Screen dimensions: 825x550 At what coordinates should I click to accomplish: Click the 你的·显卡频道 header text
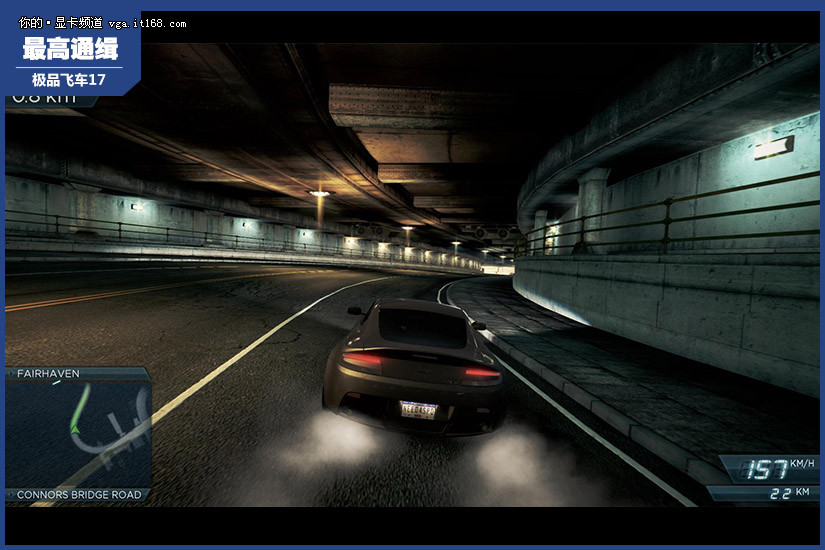pos(61,23)
